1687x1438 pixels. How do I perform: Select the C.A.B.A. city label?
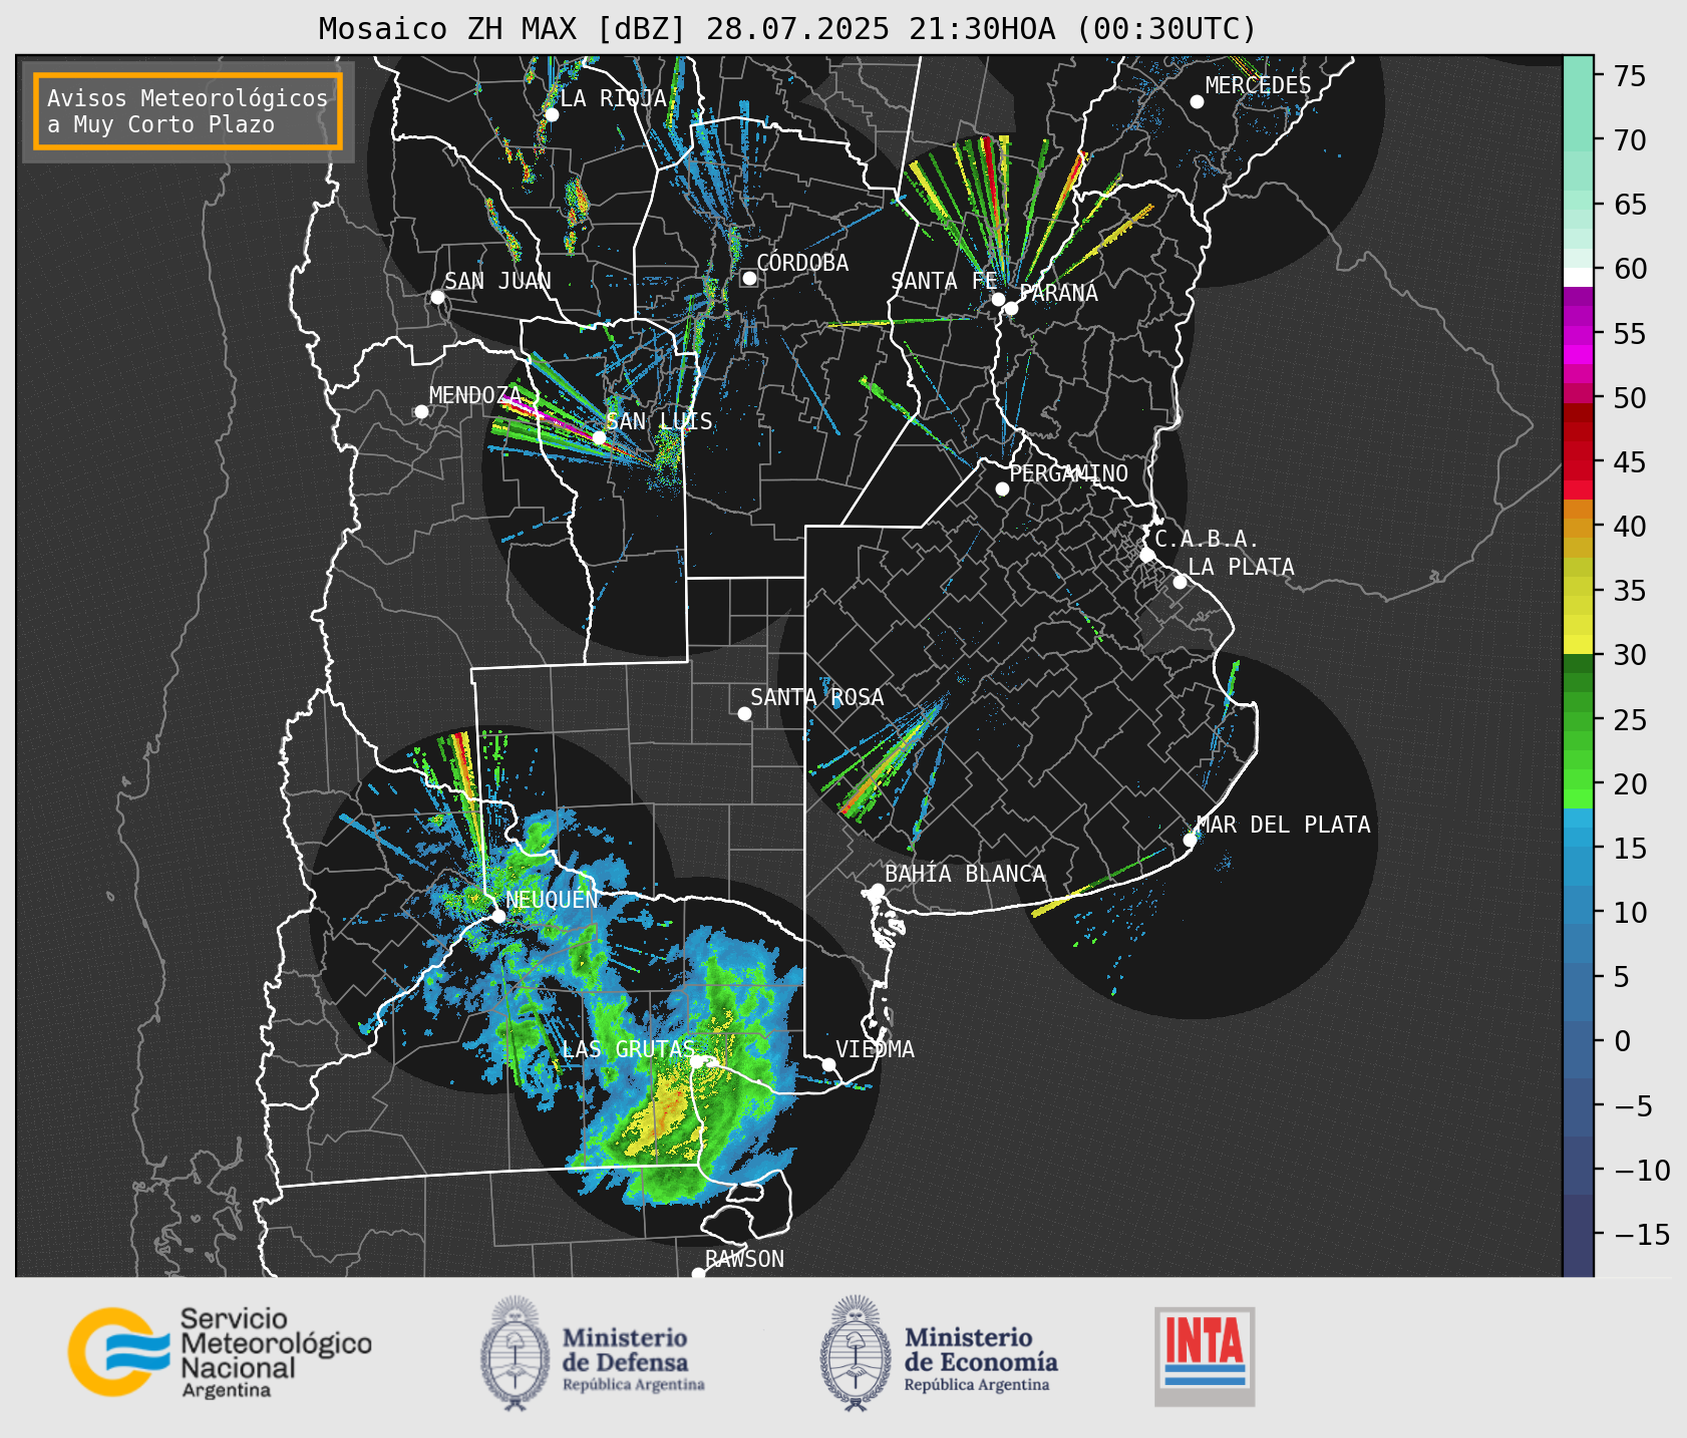click(1207, 539)
